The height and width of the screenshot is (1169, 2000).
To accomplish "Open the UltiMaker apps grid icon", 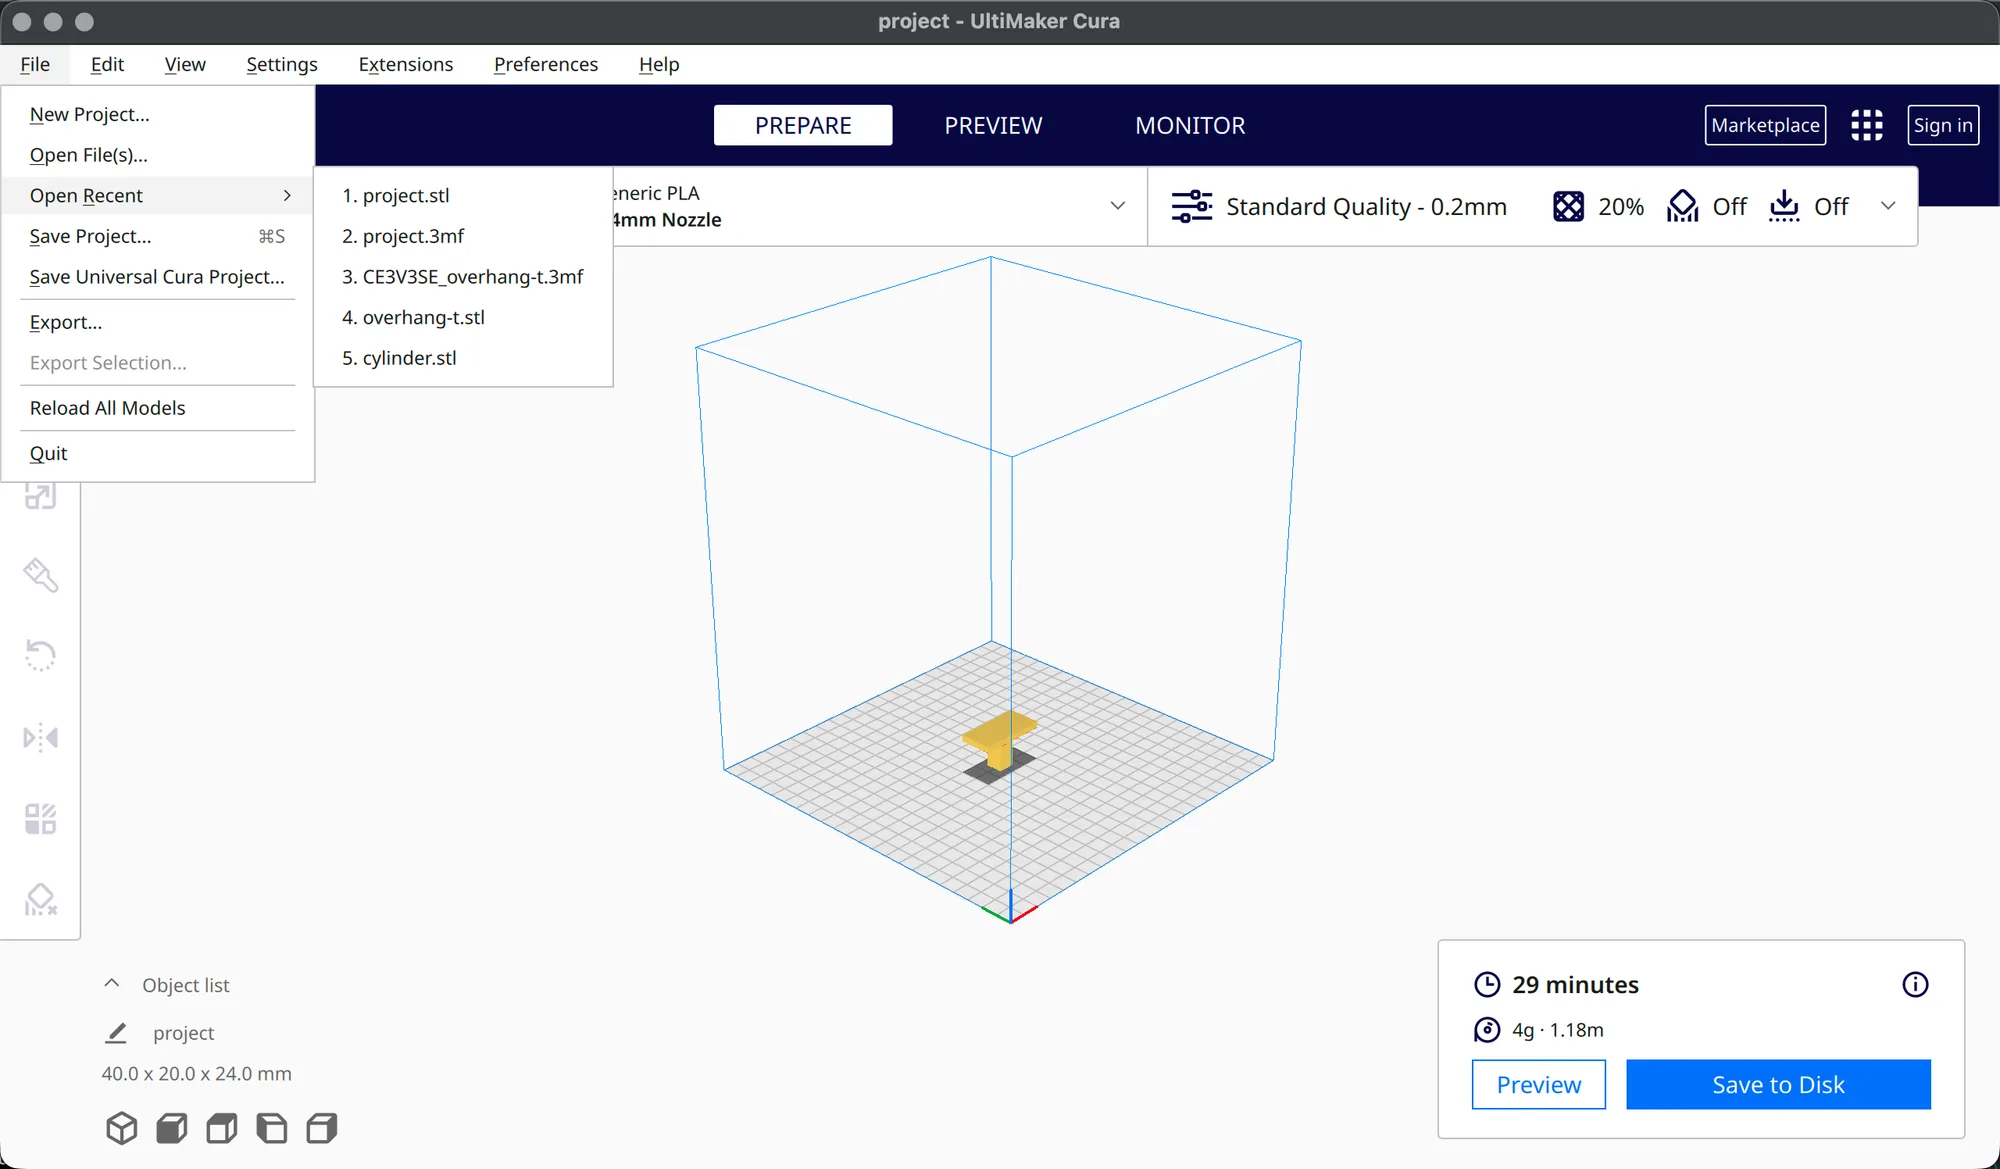I will 1866,125.
